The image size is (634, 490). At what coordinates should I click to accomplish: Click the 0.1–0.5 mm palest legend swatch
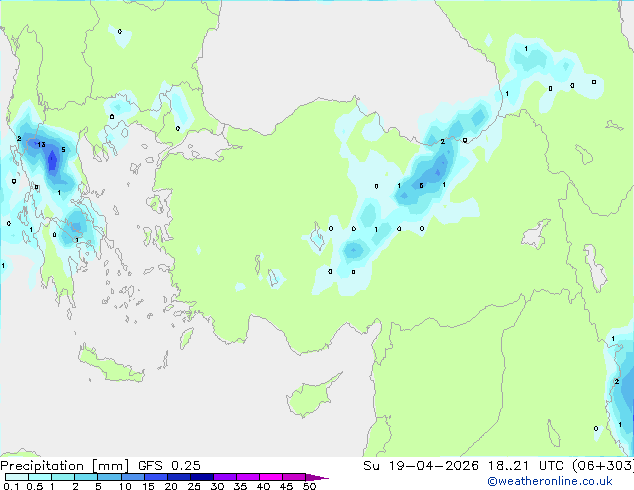pyautogui.click(x=17, y=477)
